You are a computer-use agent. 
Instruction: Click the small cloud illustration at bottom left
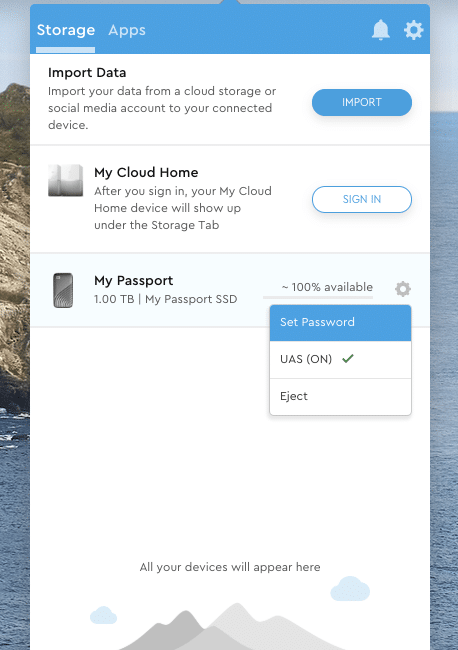(x=103, y=615)
